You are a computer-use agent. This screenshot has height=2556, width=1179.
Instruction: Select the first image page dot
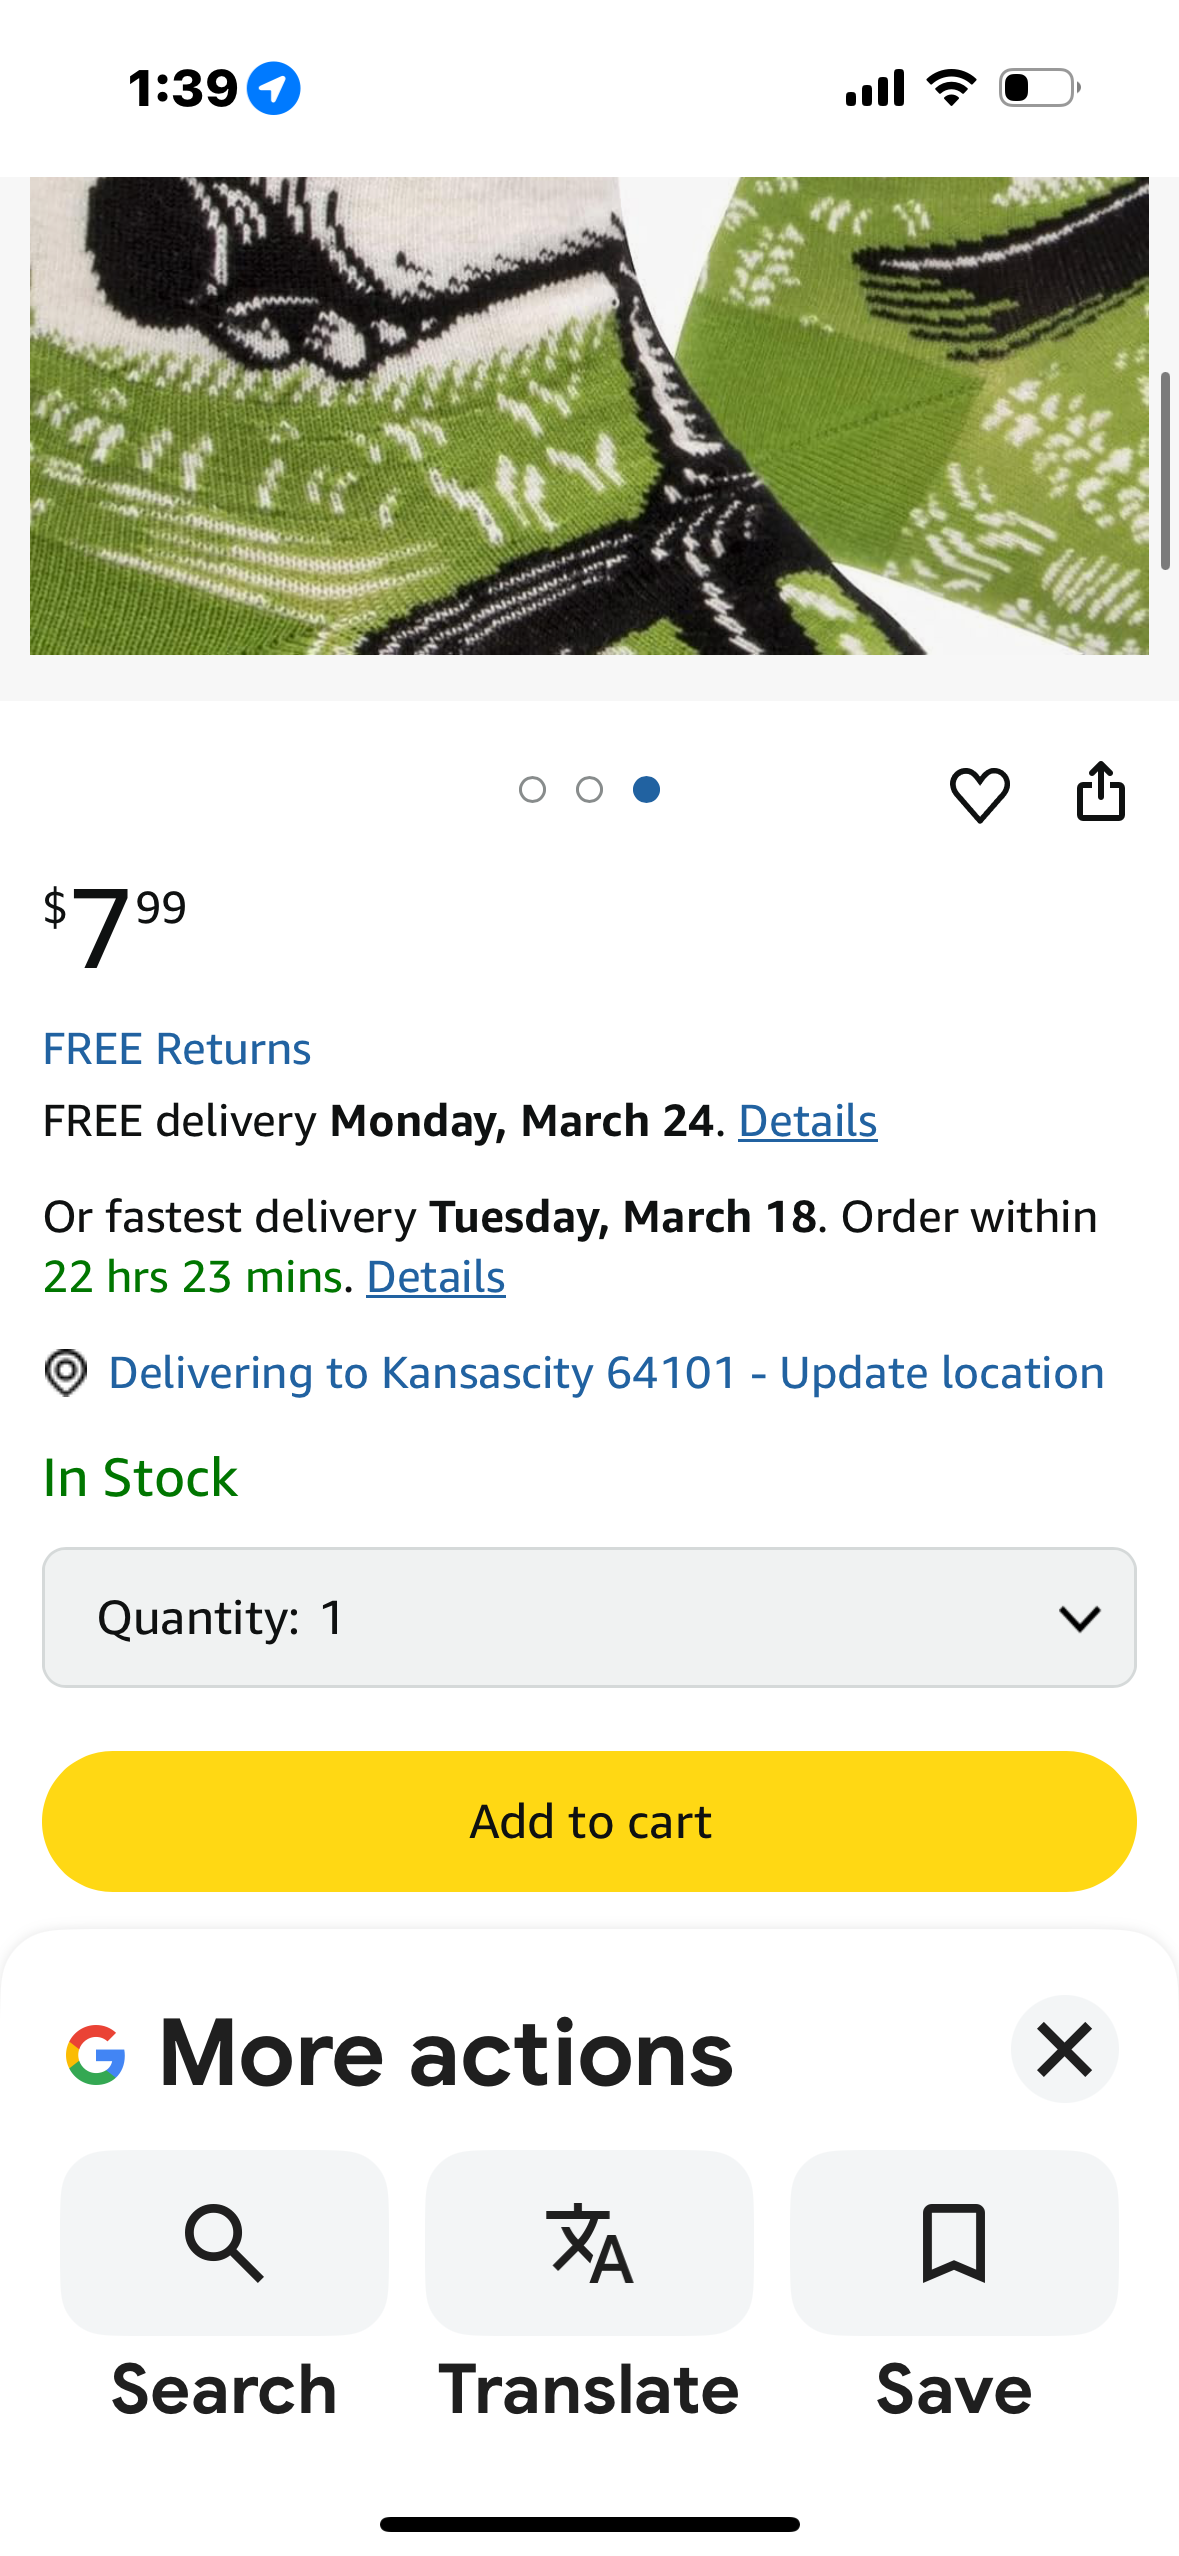coord(532,790)
